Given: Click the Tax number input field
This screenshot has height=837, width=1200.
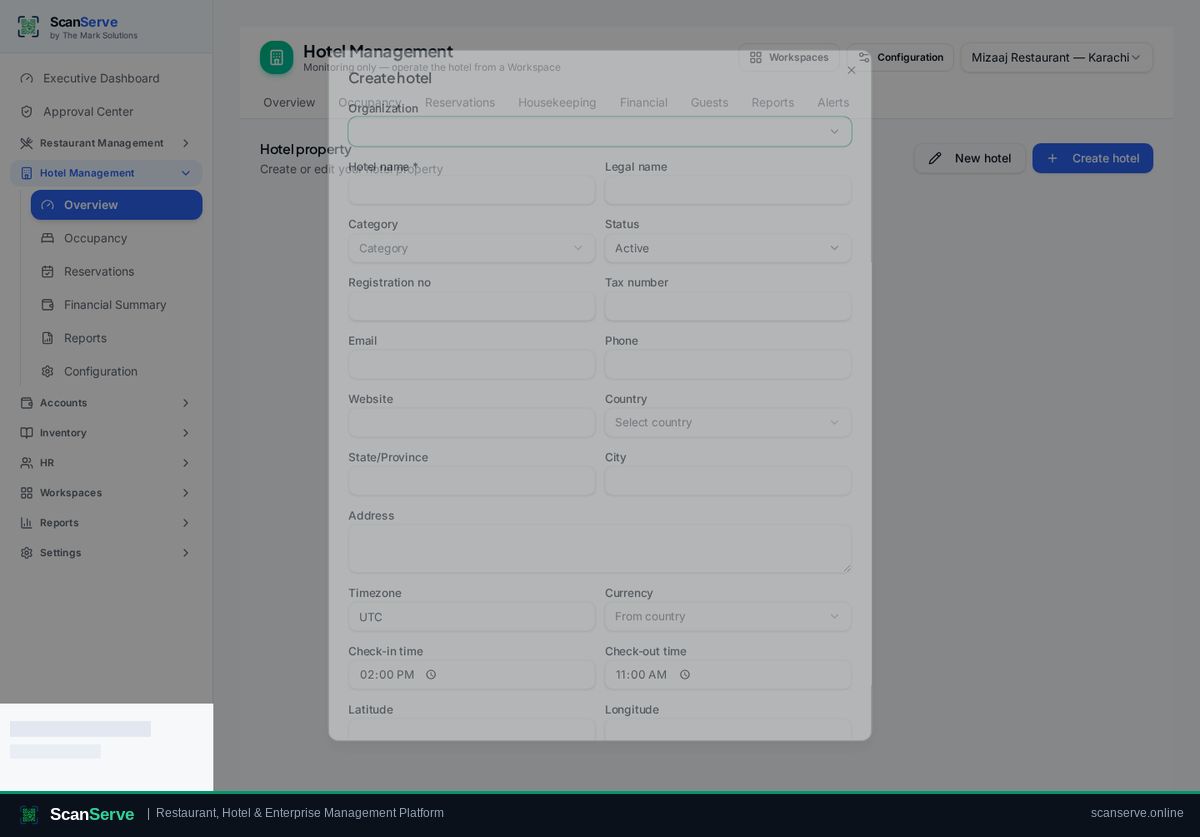Looking at the screenshot, I should coord(728,306).
